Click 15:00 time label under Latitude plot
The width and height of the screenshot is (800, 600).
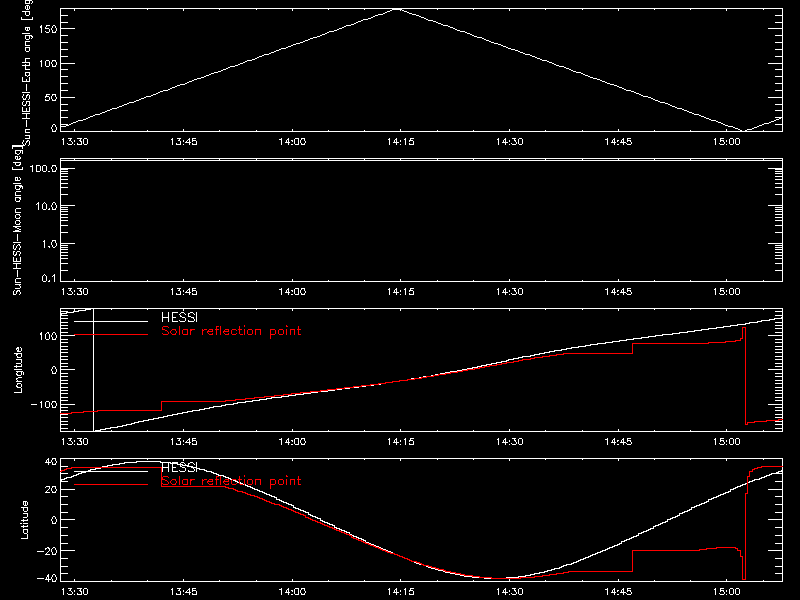pyautogui.click(x=727, y=592)
